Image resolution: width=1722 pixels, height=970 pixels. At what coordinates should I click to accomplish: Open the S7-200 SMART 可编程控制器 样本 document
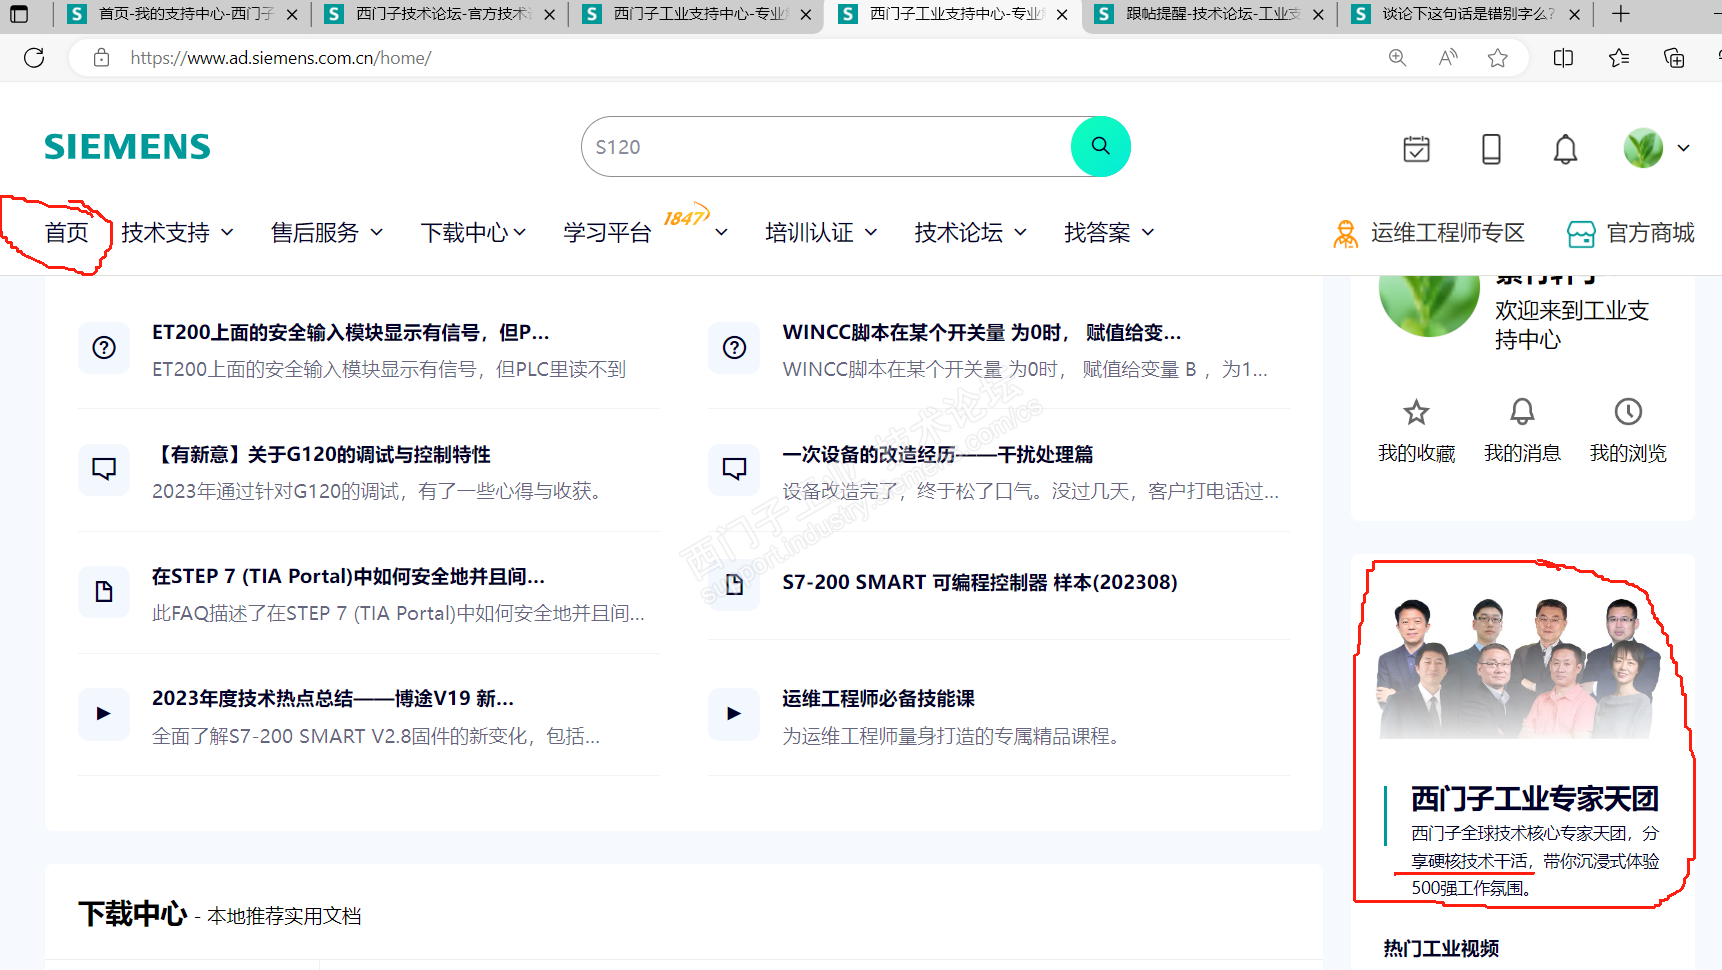[x=979, y=582]
